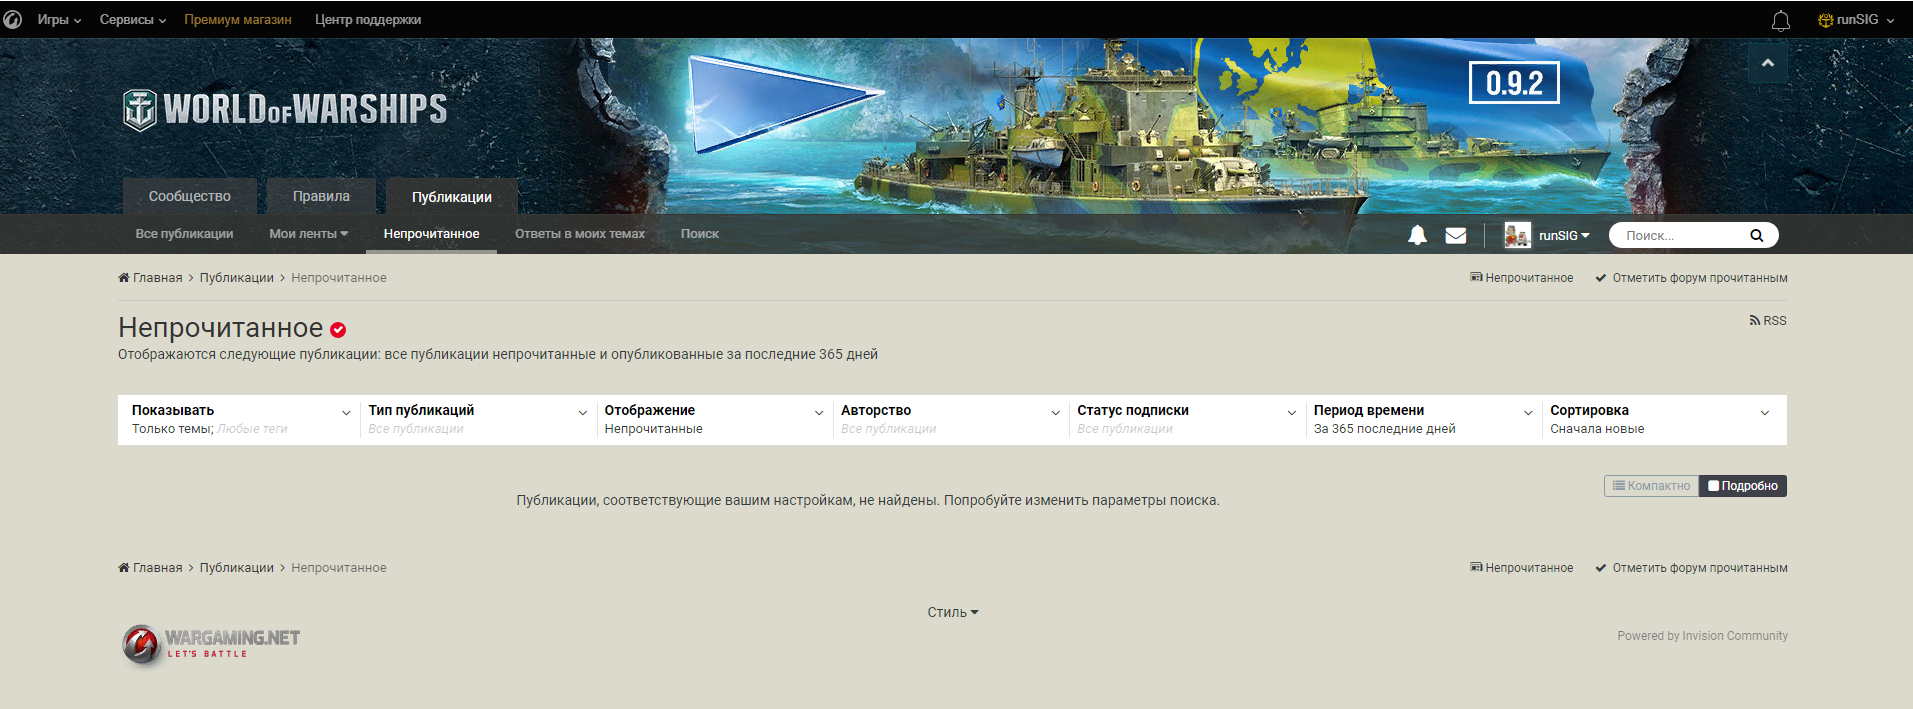Screen dimensions: 1913x709
Task: Open Все публикации submenu item
Action: 184,234
